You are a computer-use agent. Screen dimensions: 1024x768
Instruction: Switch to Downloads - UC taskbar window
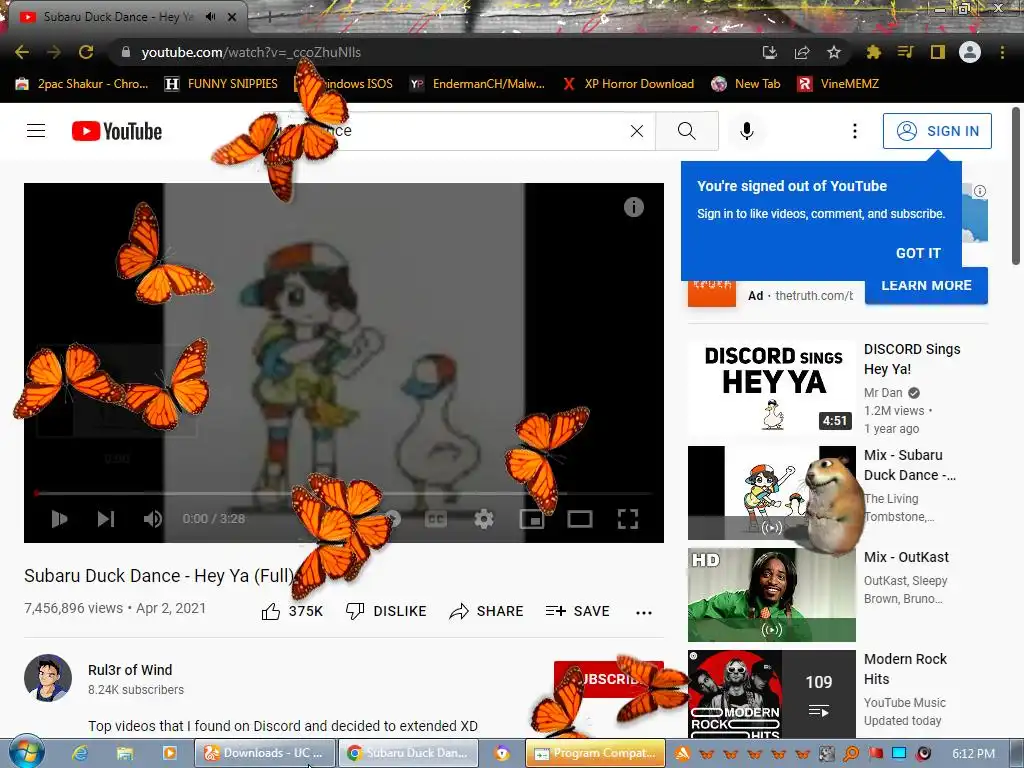click(264, 753)
